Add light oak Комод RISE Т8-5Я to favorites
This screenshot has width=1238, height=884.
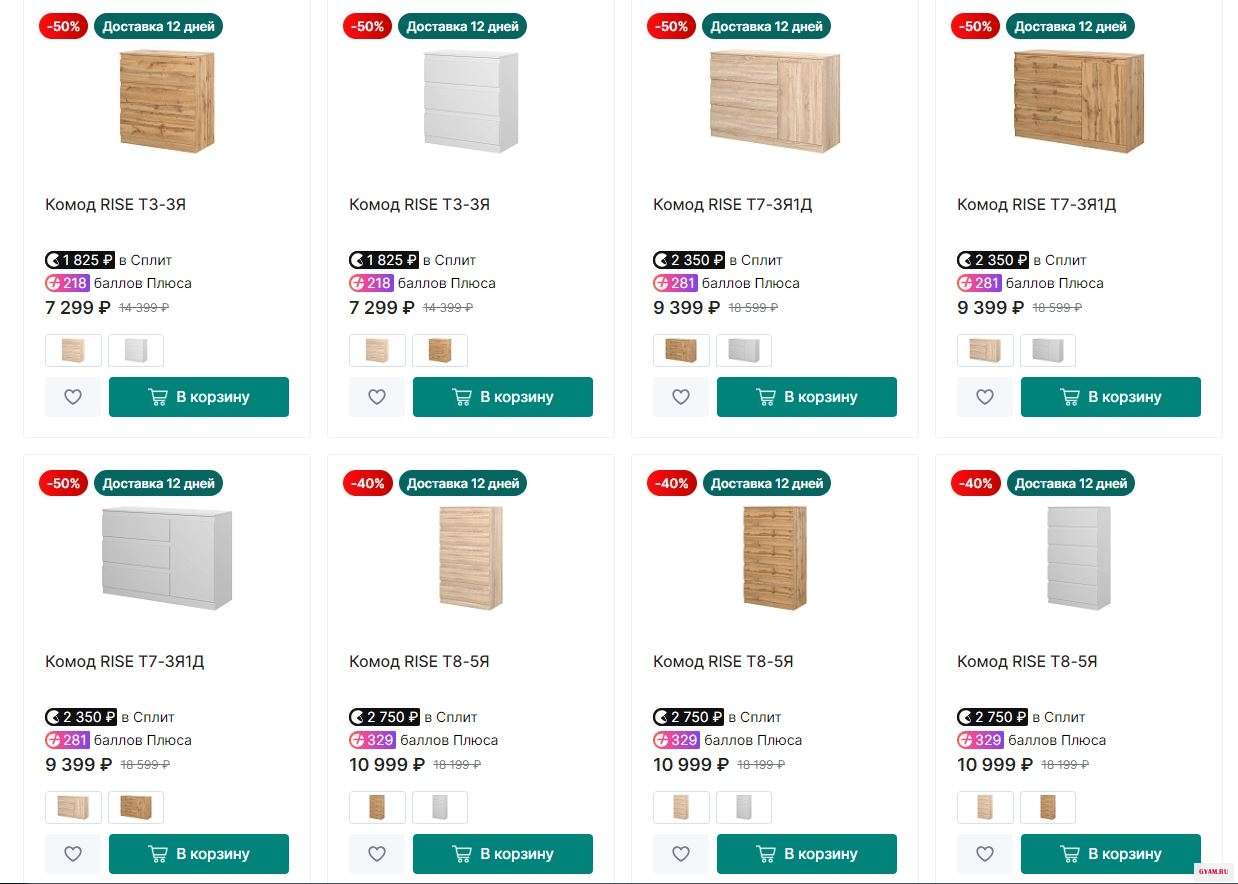(x=377, y=854)
